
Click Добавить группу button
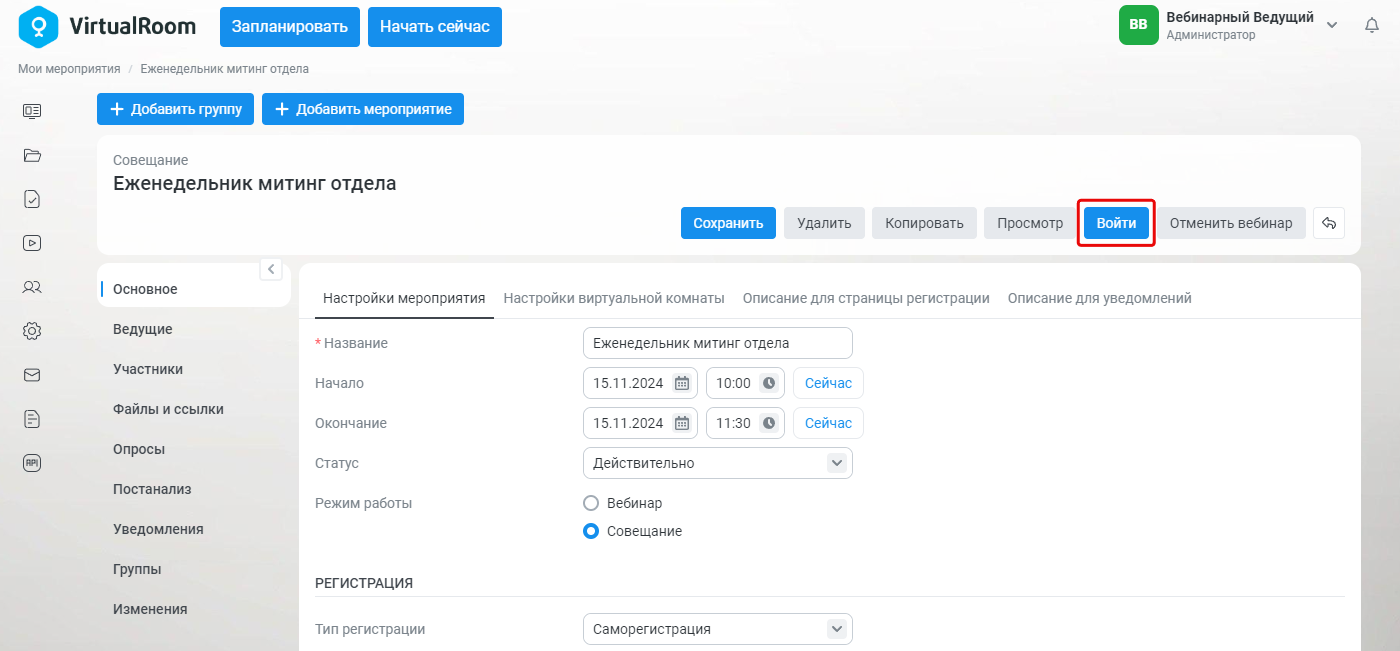point(176,109)
